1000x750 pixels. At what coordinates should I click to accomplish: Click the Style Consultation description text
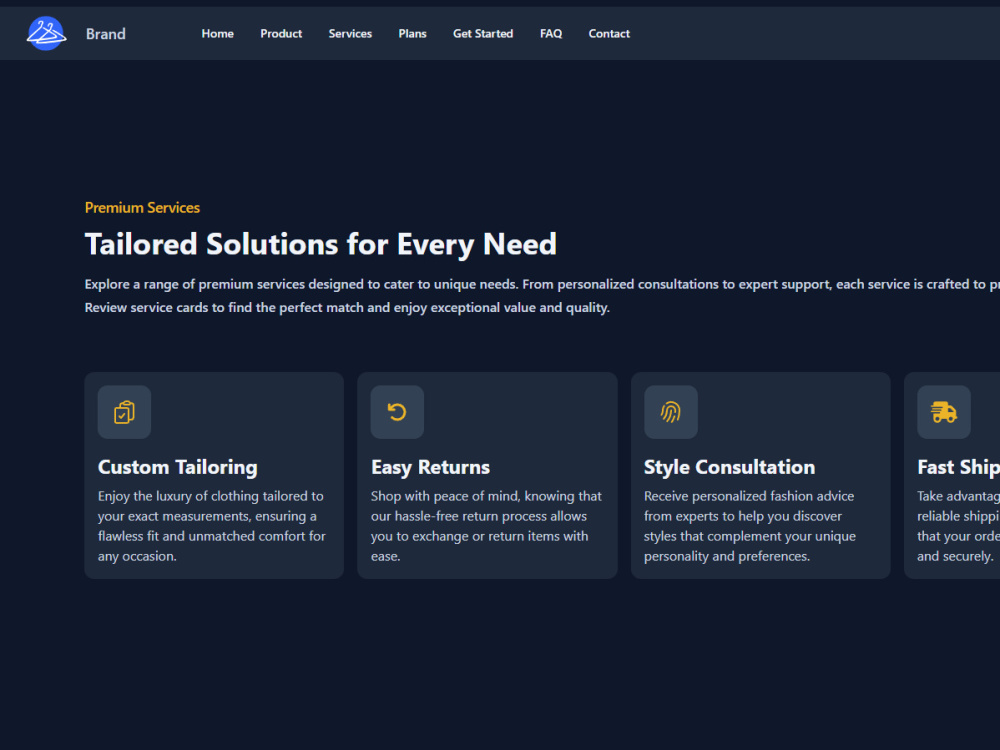(750, 526)
